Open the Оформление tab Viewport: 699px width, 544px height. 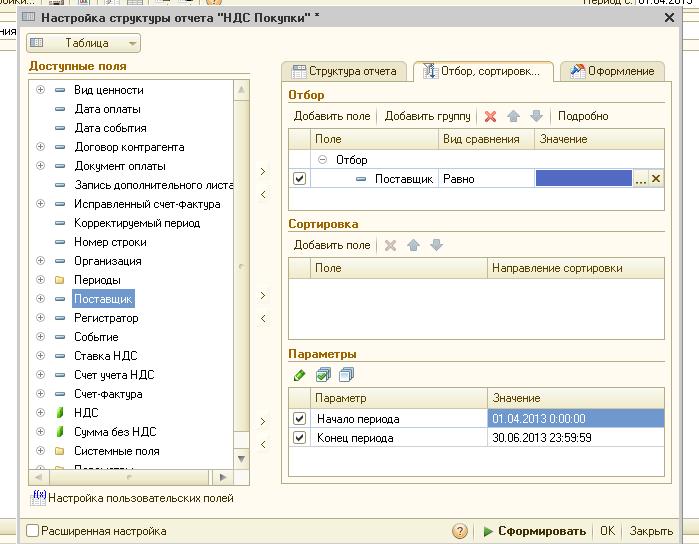pyautogui.click(x=612, y=71)
